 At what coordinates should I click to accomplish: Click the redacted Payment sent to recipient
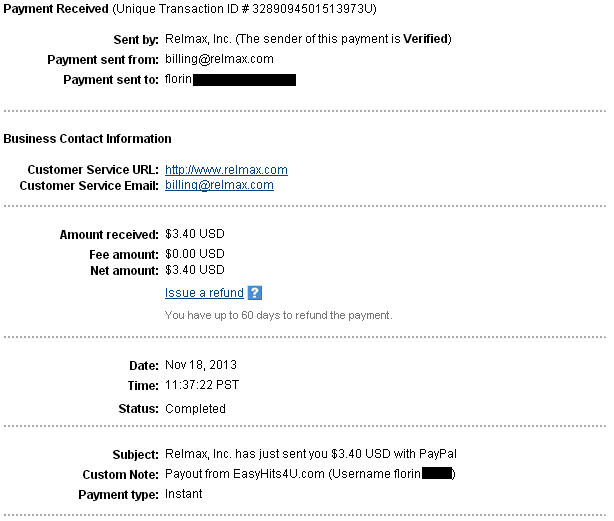click(244, 79)
